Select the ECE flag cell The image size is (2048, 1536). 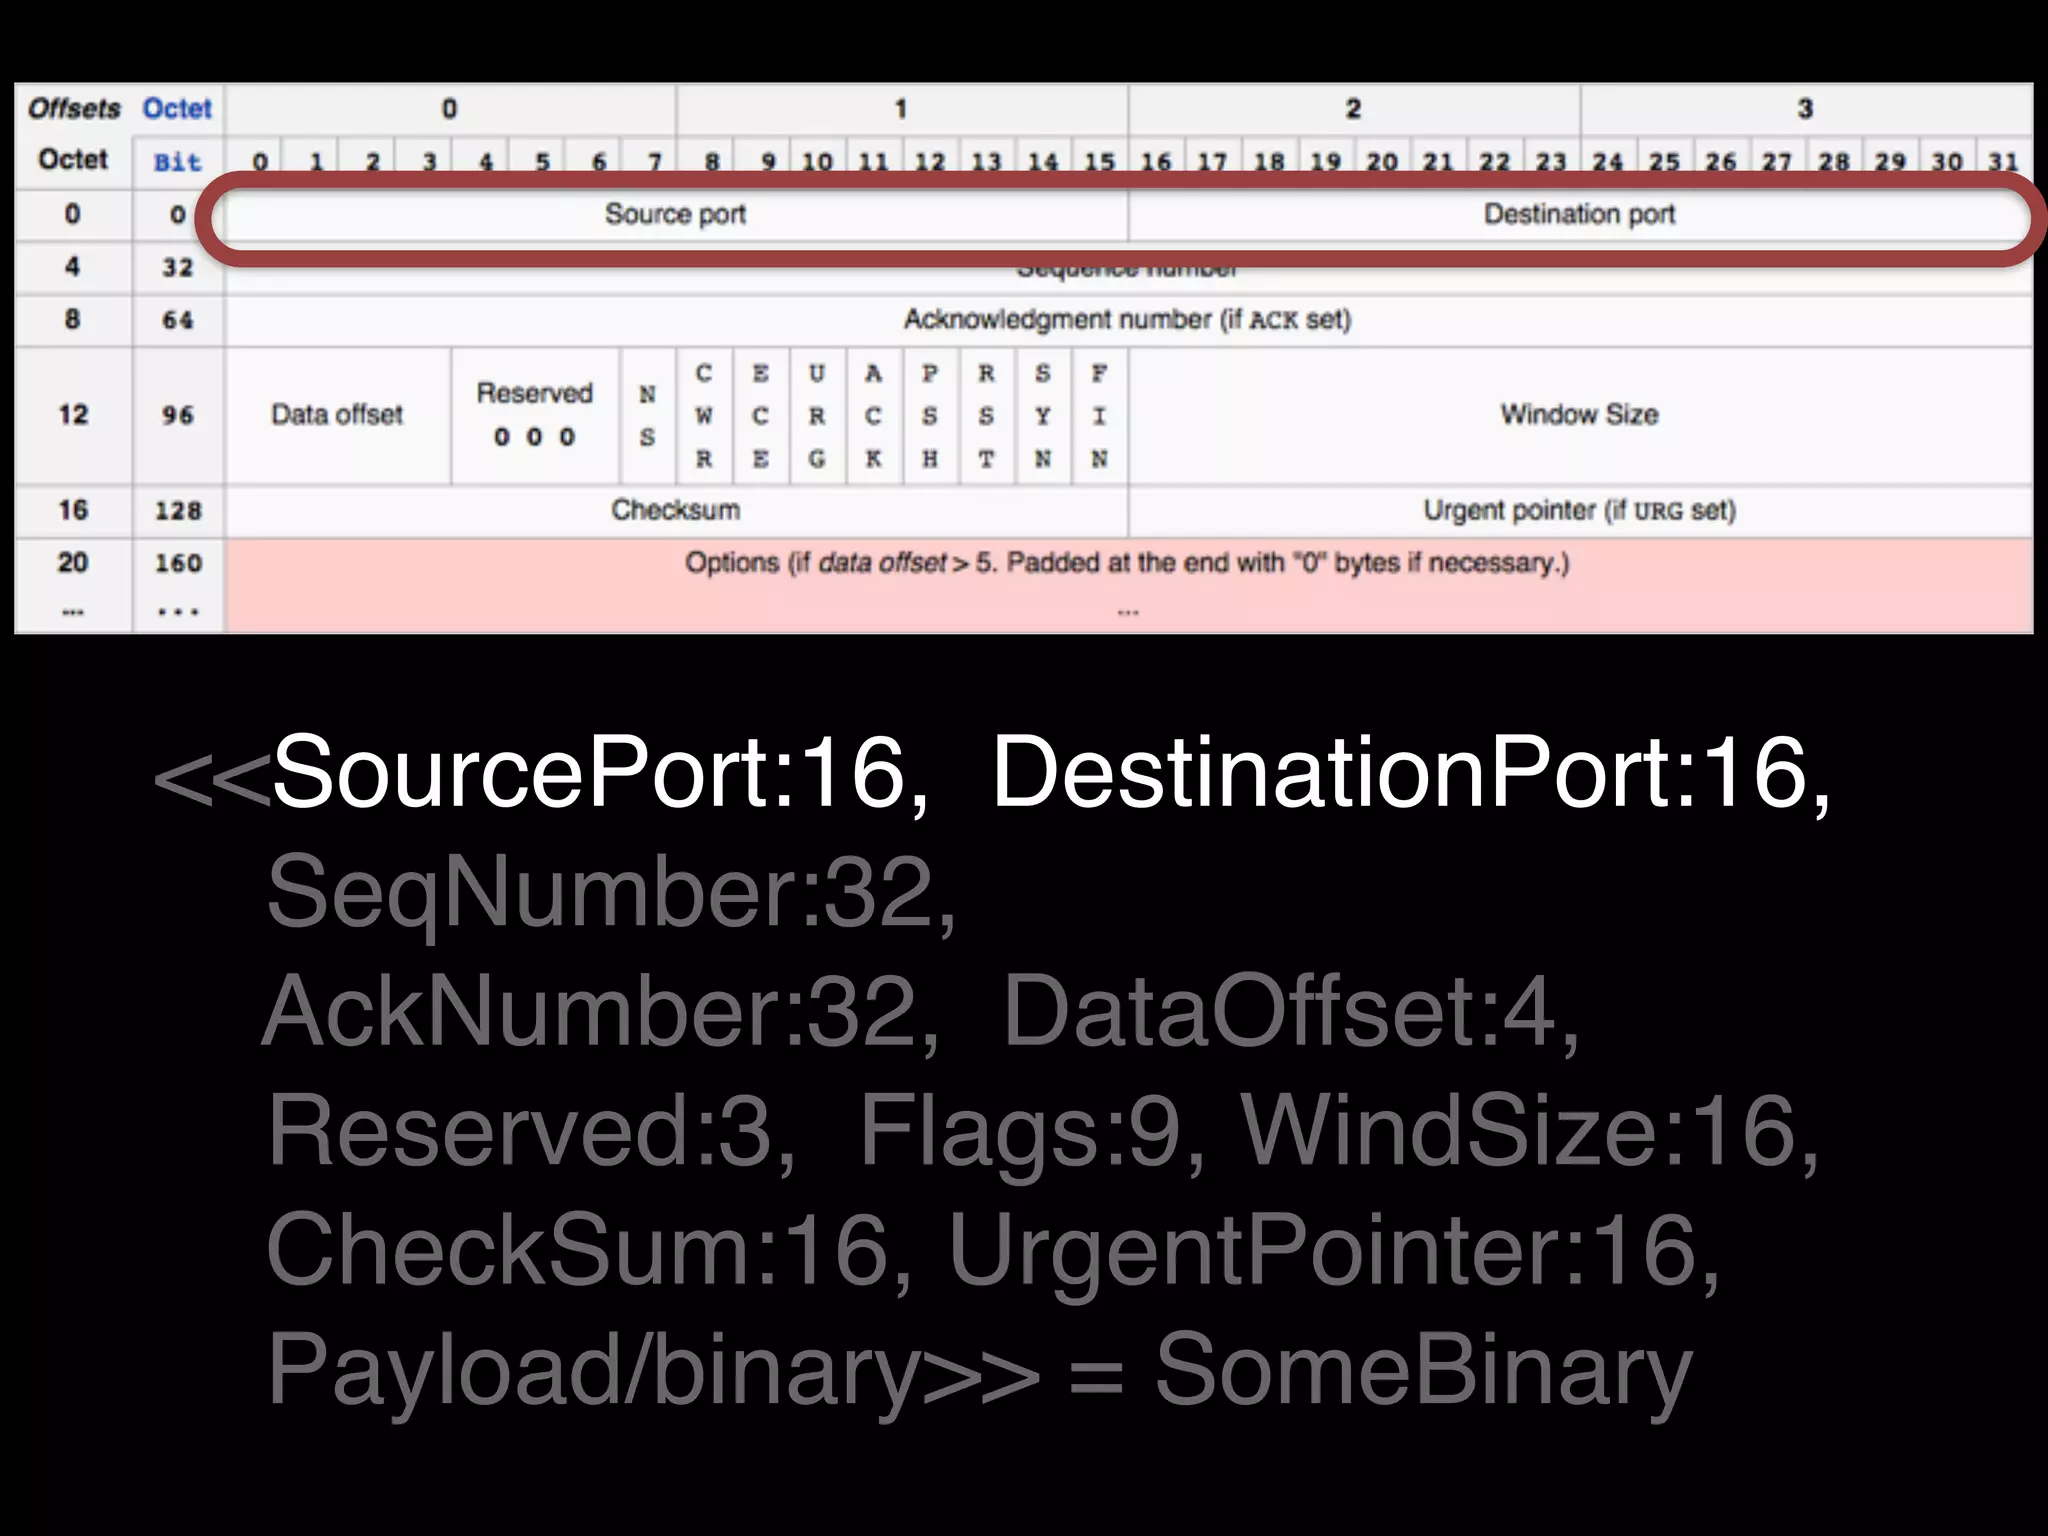[x=761, y=415]
